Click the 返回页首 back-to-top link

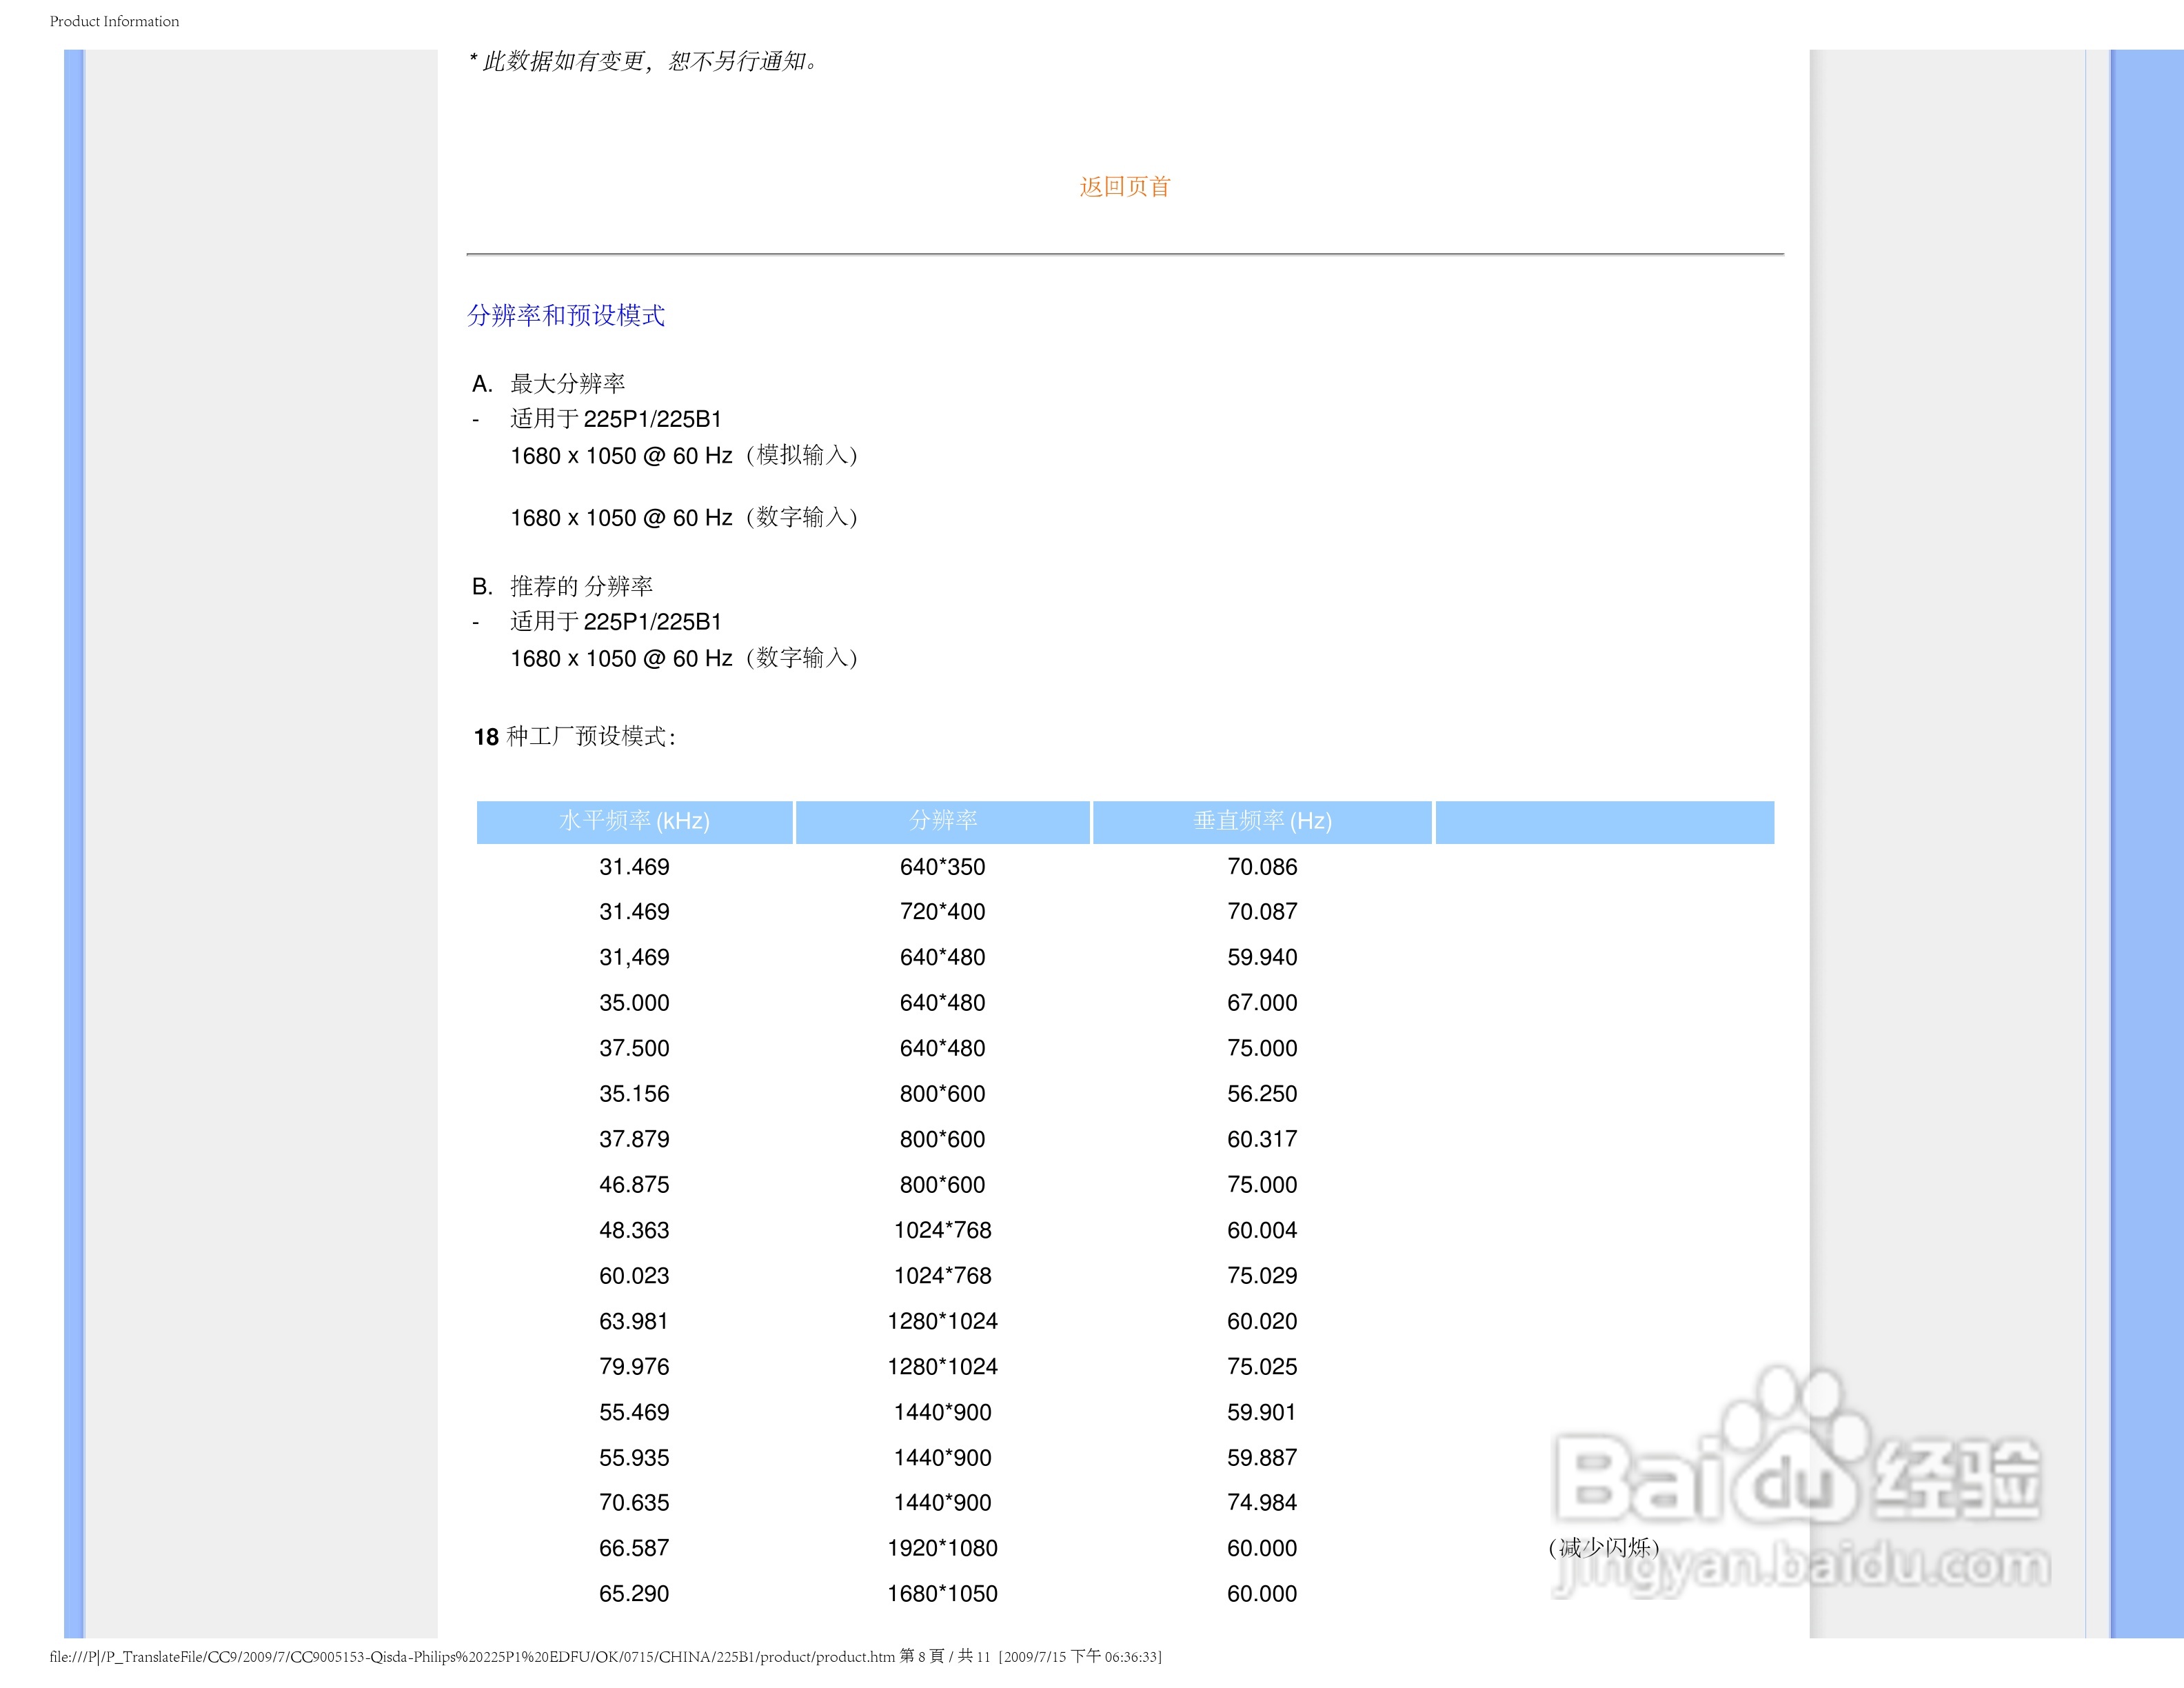1124,187
